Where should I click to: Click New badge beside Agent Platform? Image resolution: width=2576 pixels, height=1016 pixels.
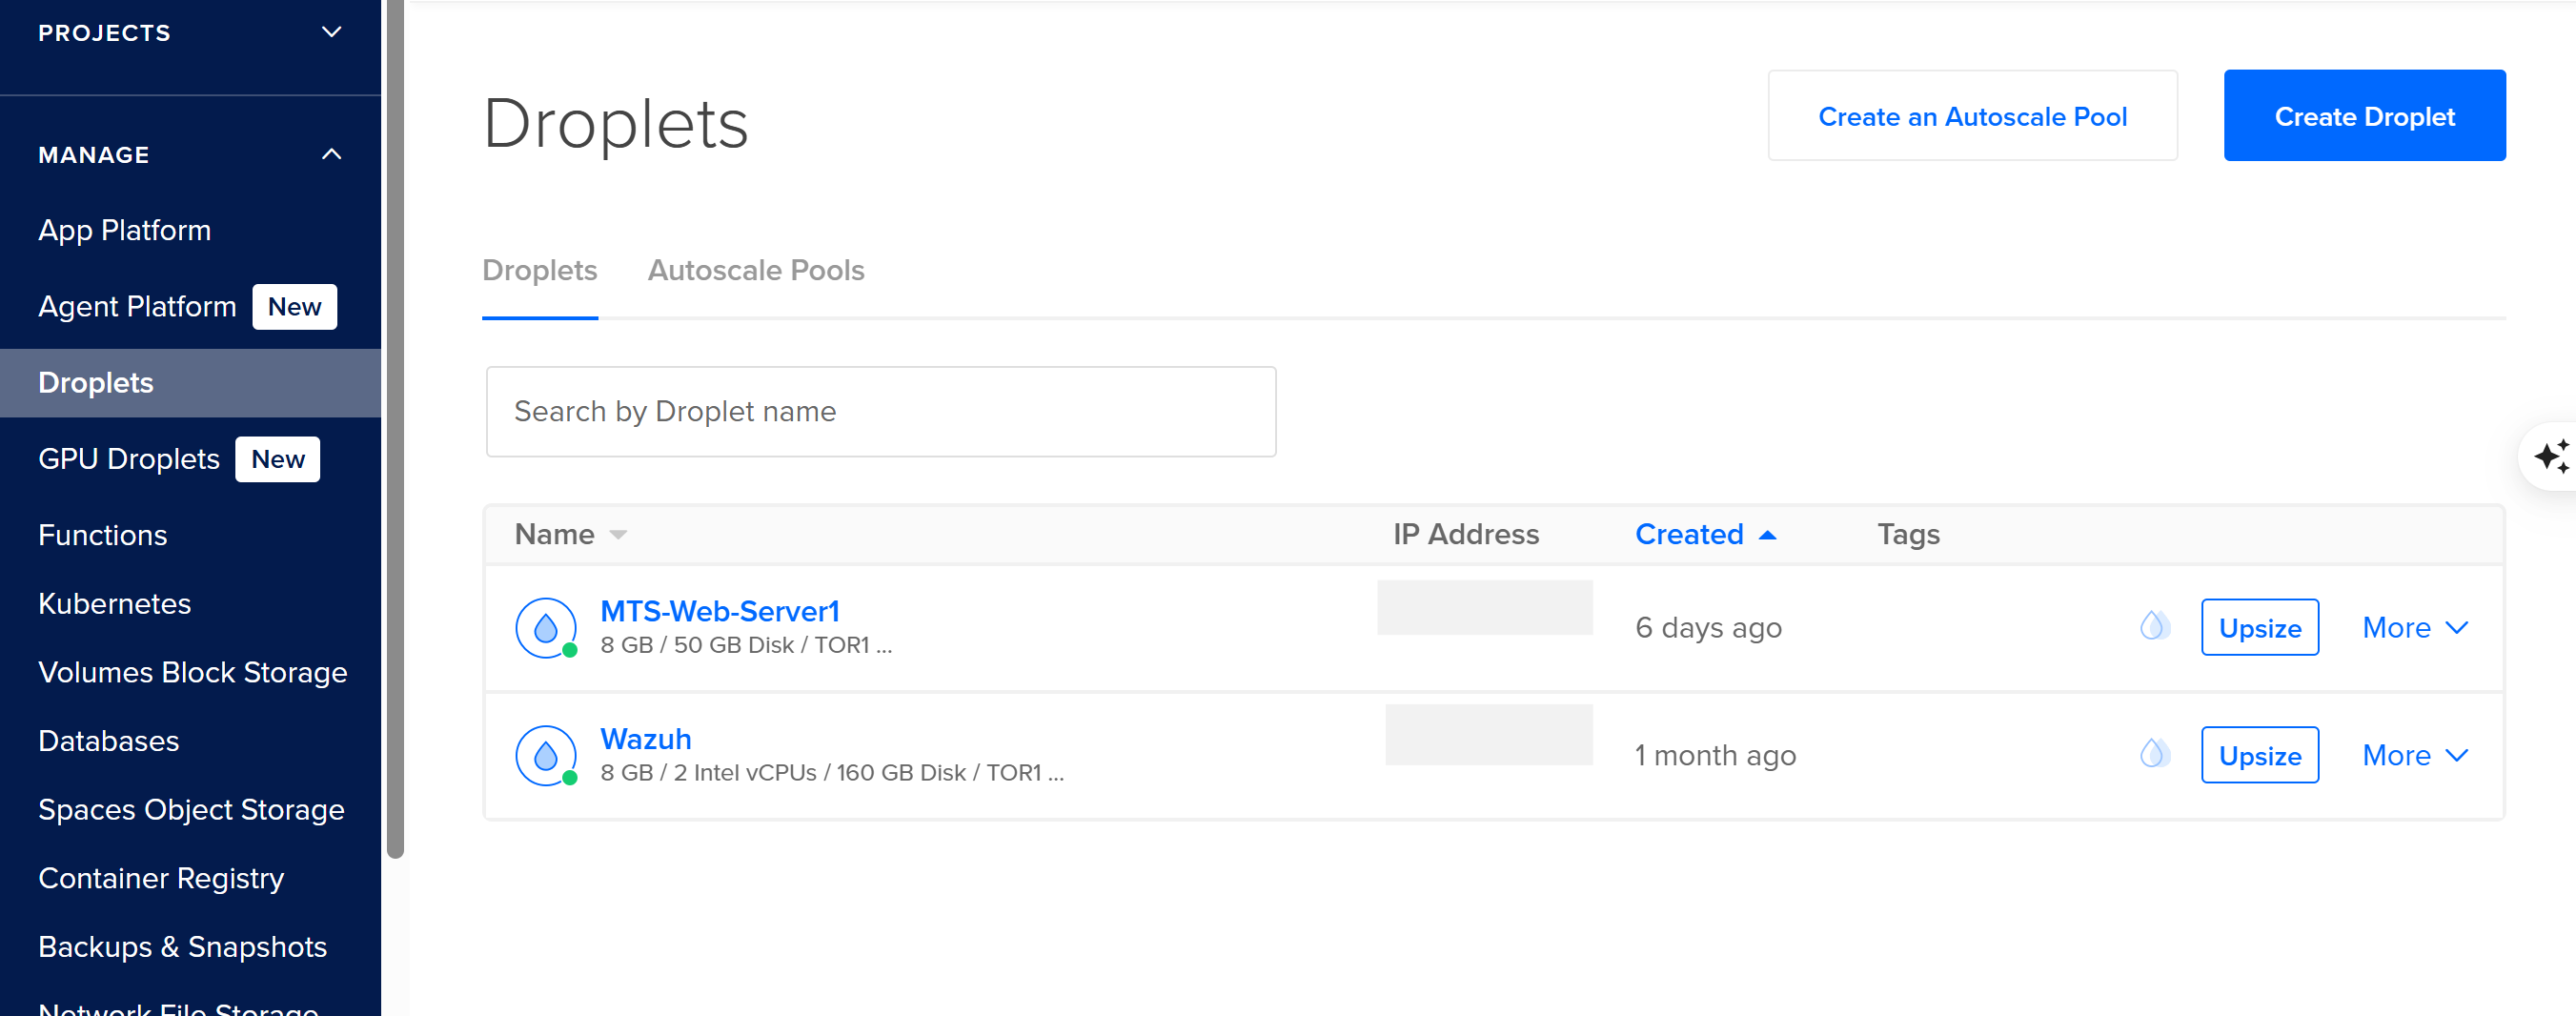[x=294, y=307]
